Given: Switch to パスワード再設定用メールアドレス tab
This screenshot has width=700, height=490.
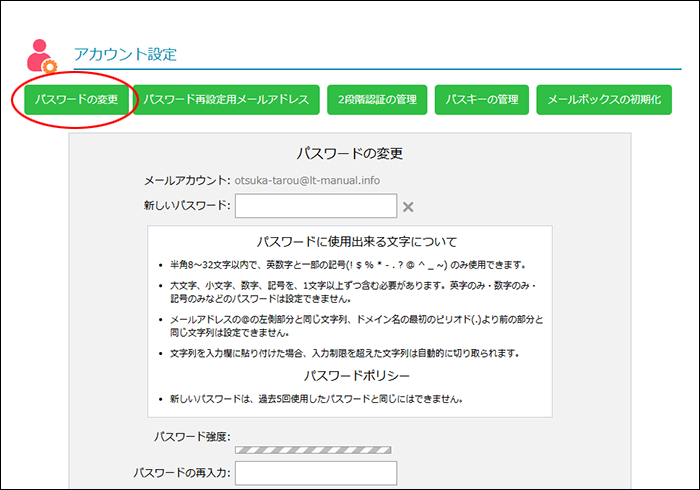Looking at the screenshot, I should pyautogui.click(x=228, y=100).
